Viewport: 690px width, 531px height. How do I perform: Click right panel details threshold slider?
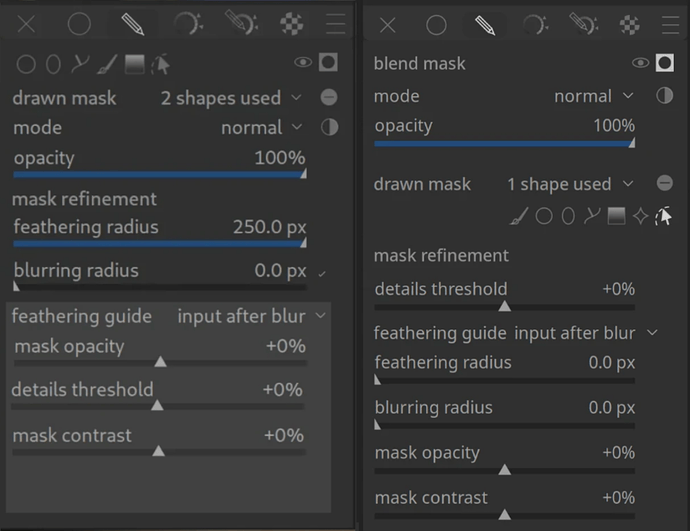click(x=504, y=305)
